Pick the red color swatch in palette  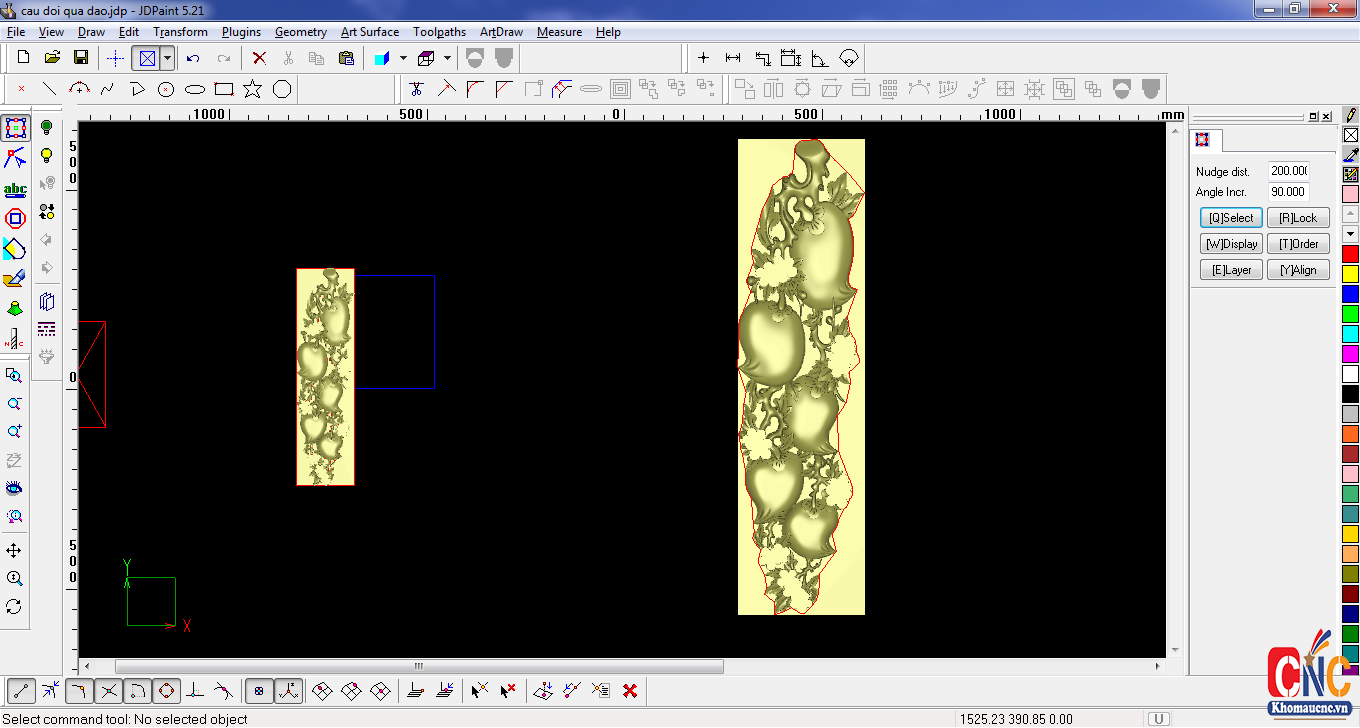coord(1350,254)
